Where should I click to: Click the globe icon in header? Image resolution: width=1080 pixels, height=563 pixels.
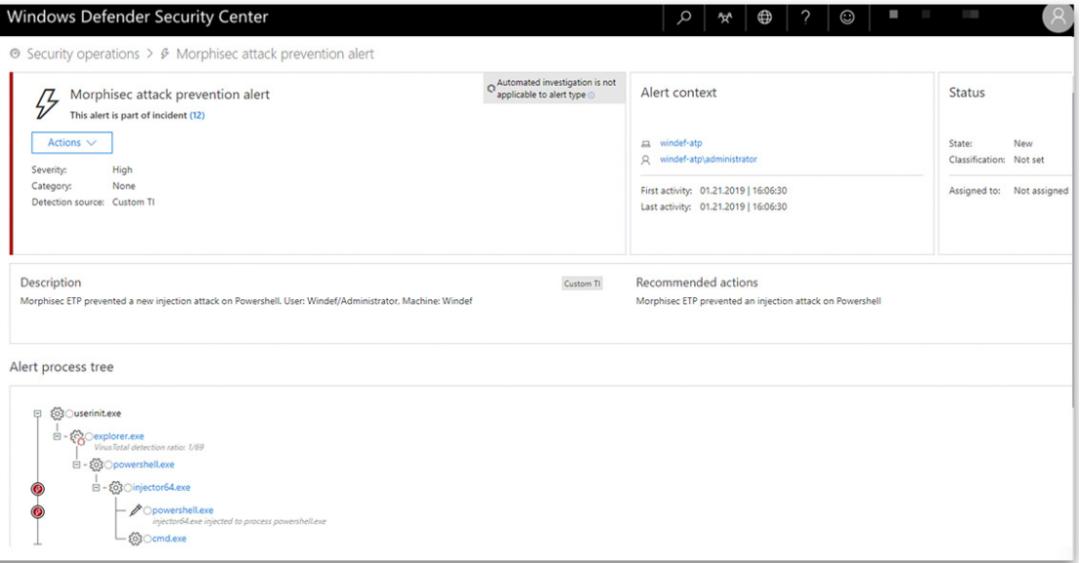click(765, 18)
